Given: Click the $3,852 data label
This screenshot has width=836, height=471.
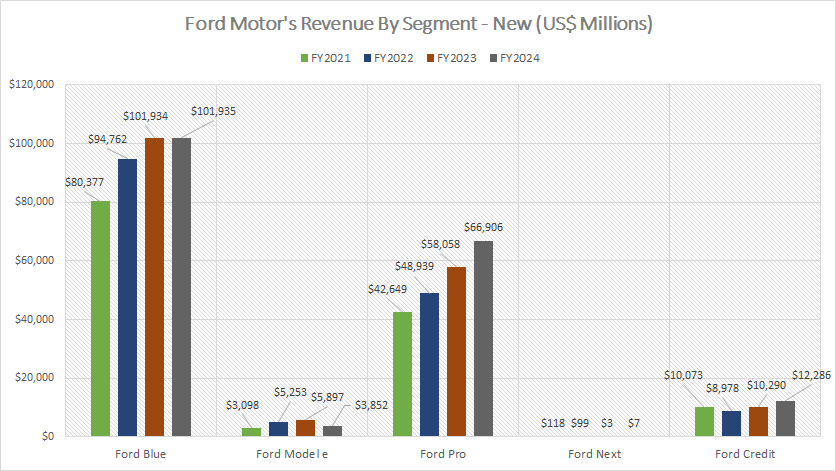Looking at the screenshot, I should pyautogui.click(x=371, y=405).
